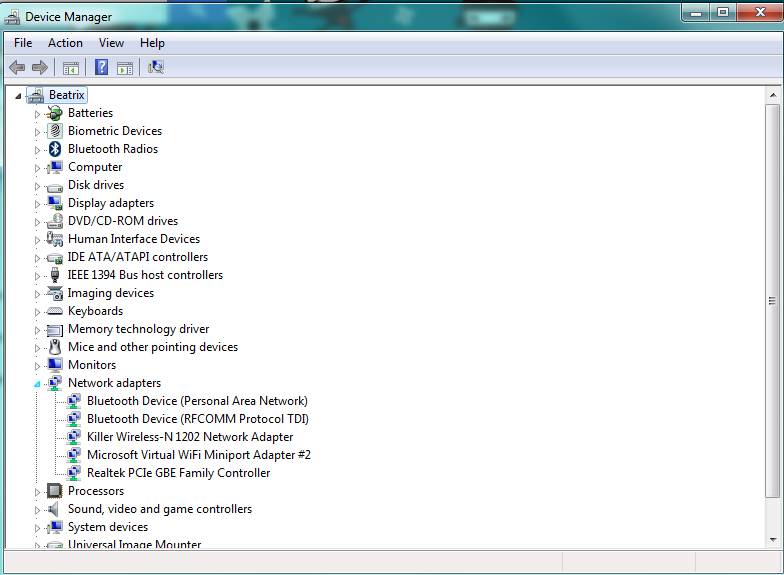This screenshot has width=784, height=575.
Task: Click the Processors chip icon
Action: [x=54, y=491]
